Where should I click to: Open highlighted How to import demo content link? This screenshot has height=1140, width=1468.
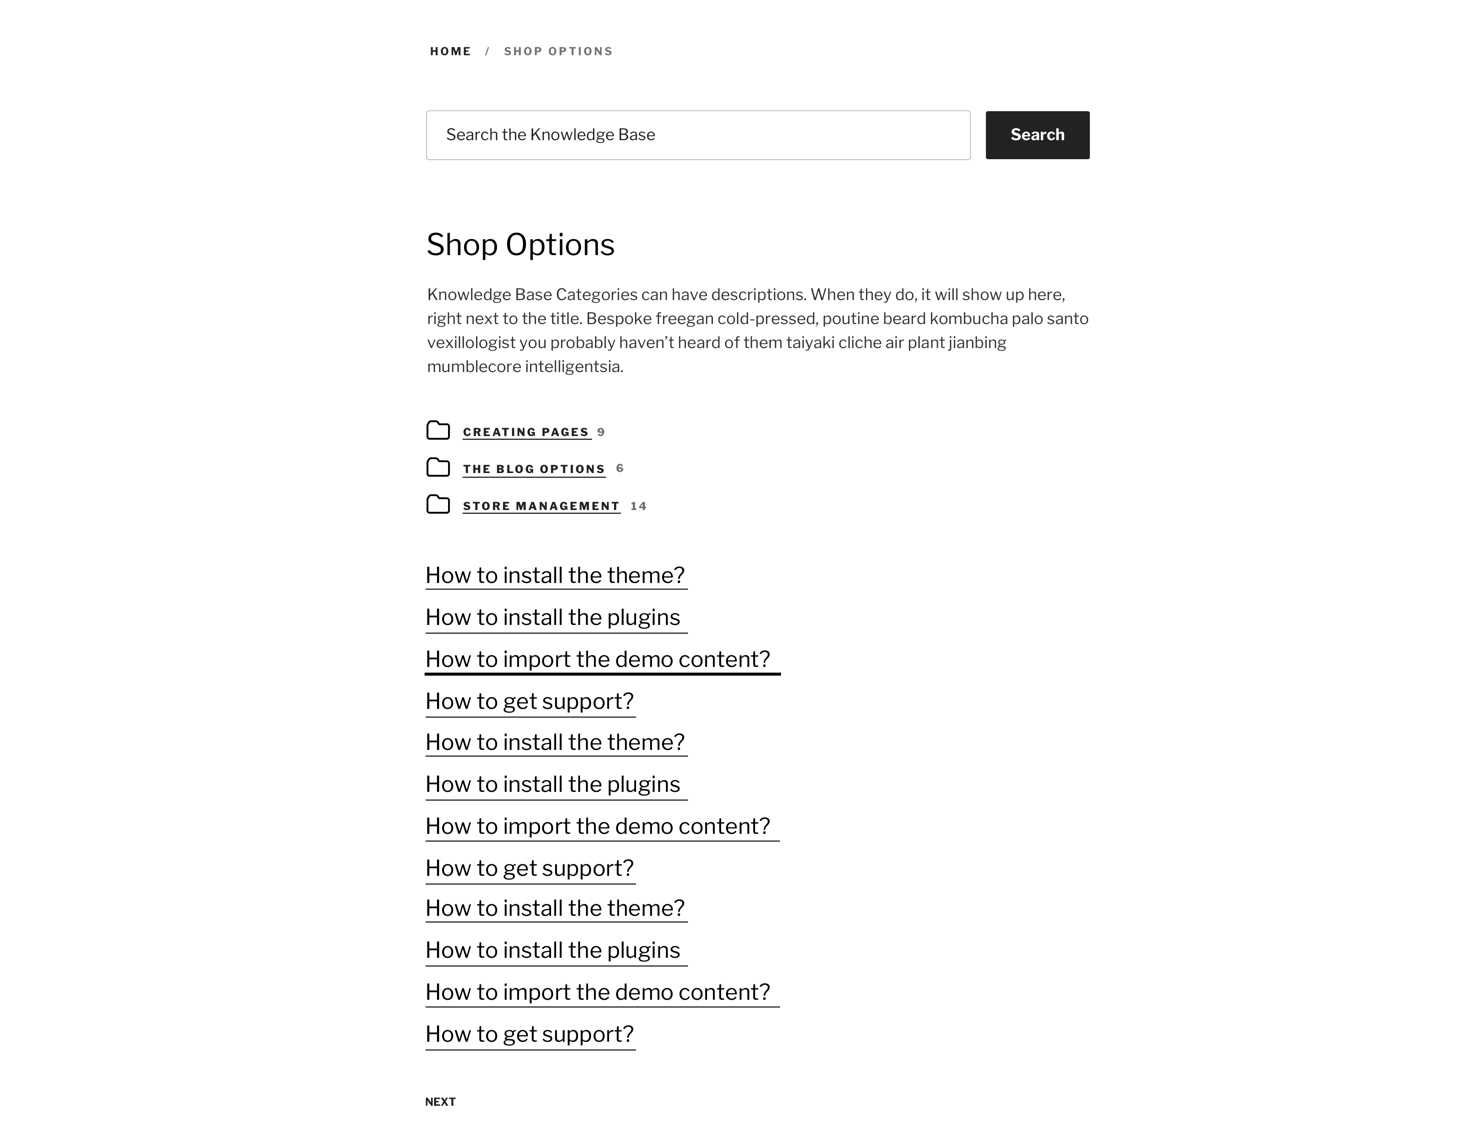(x=602, y=660)
